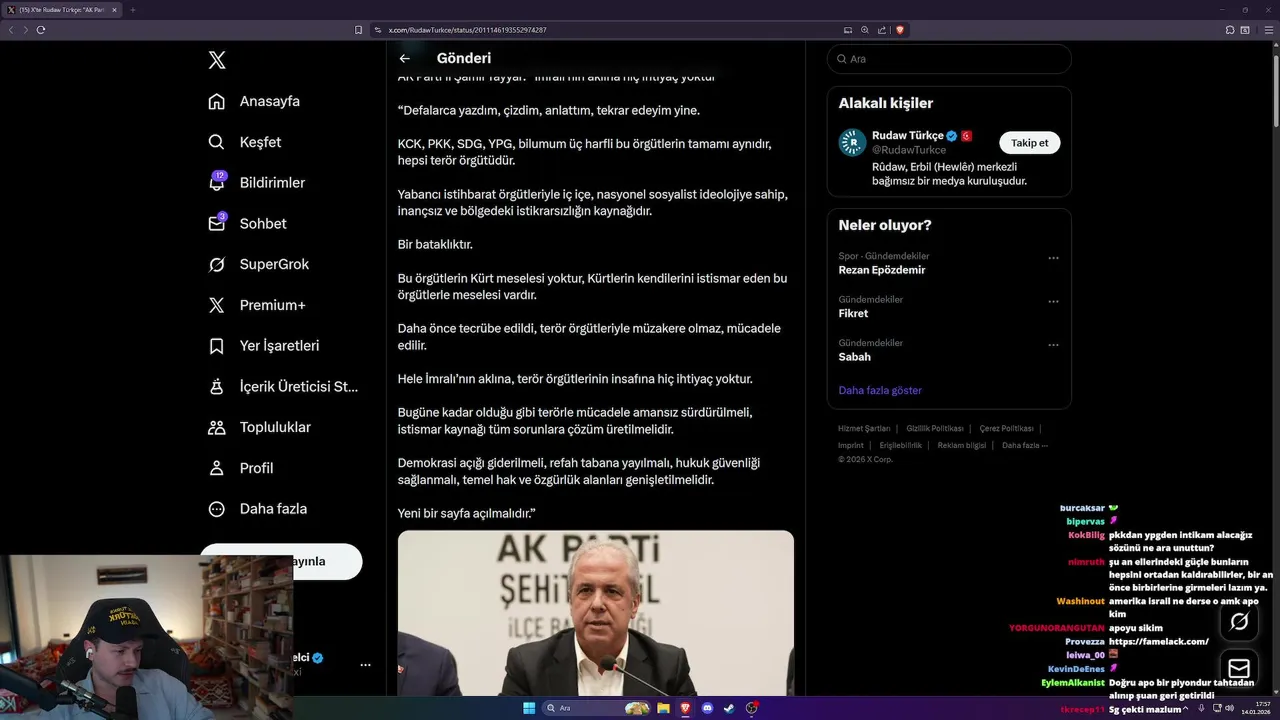Open OBS Studio on taskbar

(751, 708)
